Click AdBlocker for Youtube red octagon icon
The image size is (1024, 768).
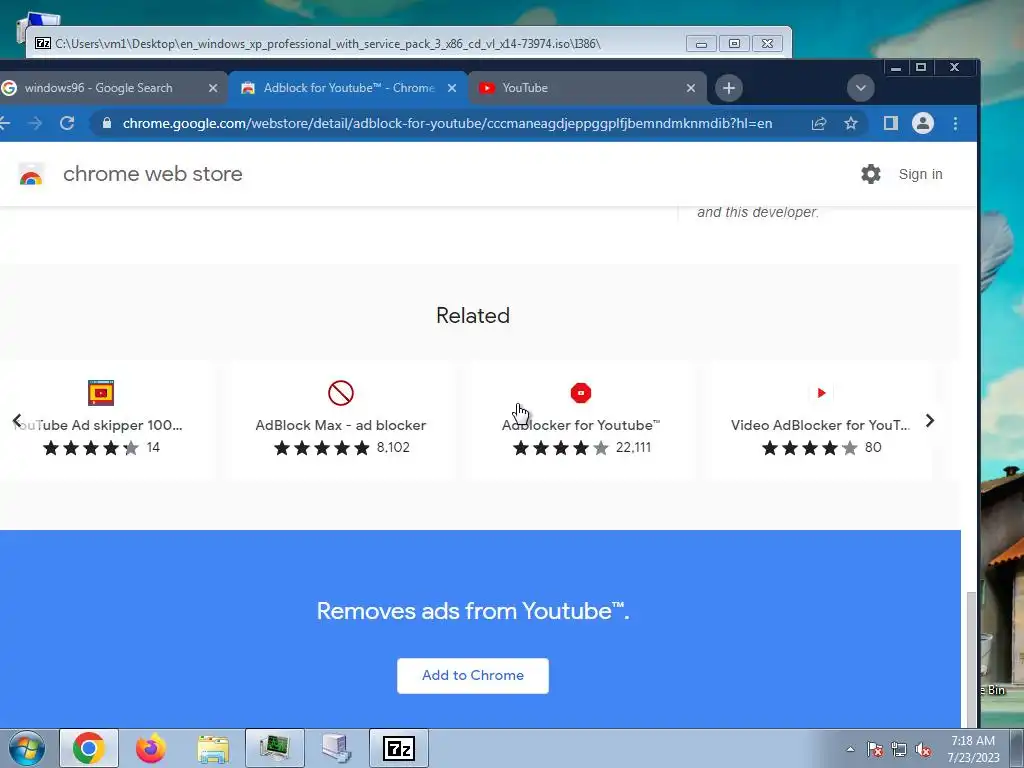(x=581, y=392)
